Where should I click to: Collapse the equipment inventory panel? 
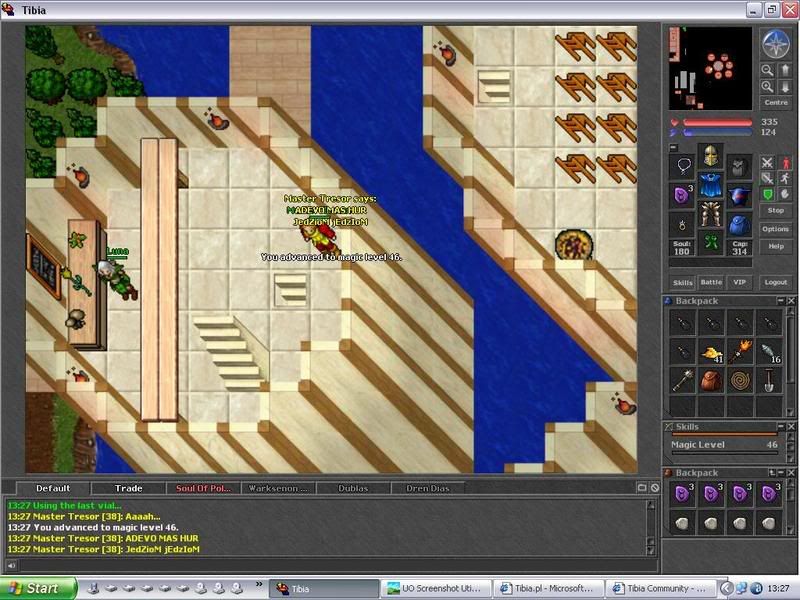673,147
